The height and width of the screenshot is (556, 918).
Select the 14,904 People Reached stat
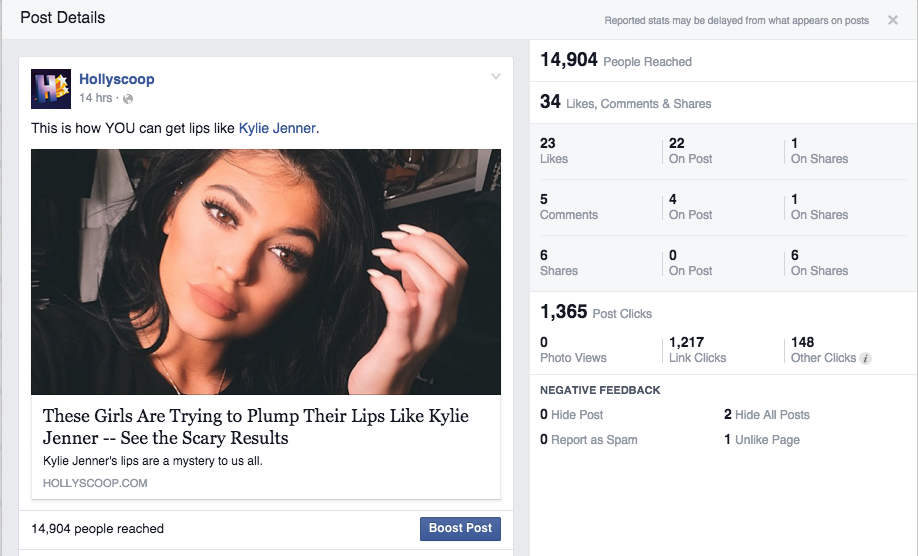[x=616, y=60]
